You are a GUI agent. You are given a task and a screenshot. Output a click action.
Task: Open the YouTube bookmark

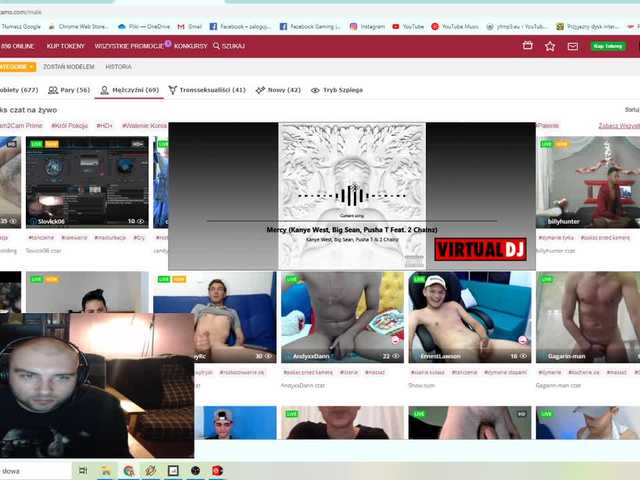click(x=408, y=27)
